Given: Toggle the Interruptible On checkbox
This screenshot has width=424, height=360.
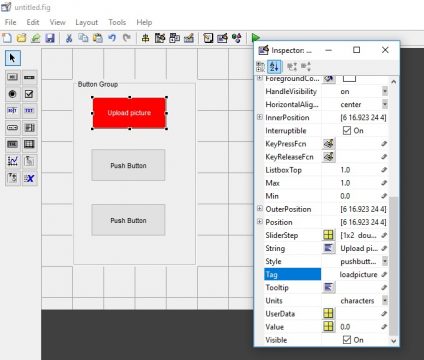Looking at the screenshot, I should (347, 130).
